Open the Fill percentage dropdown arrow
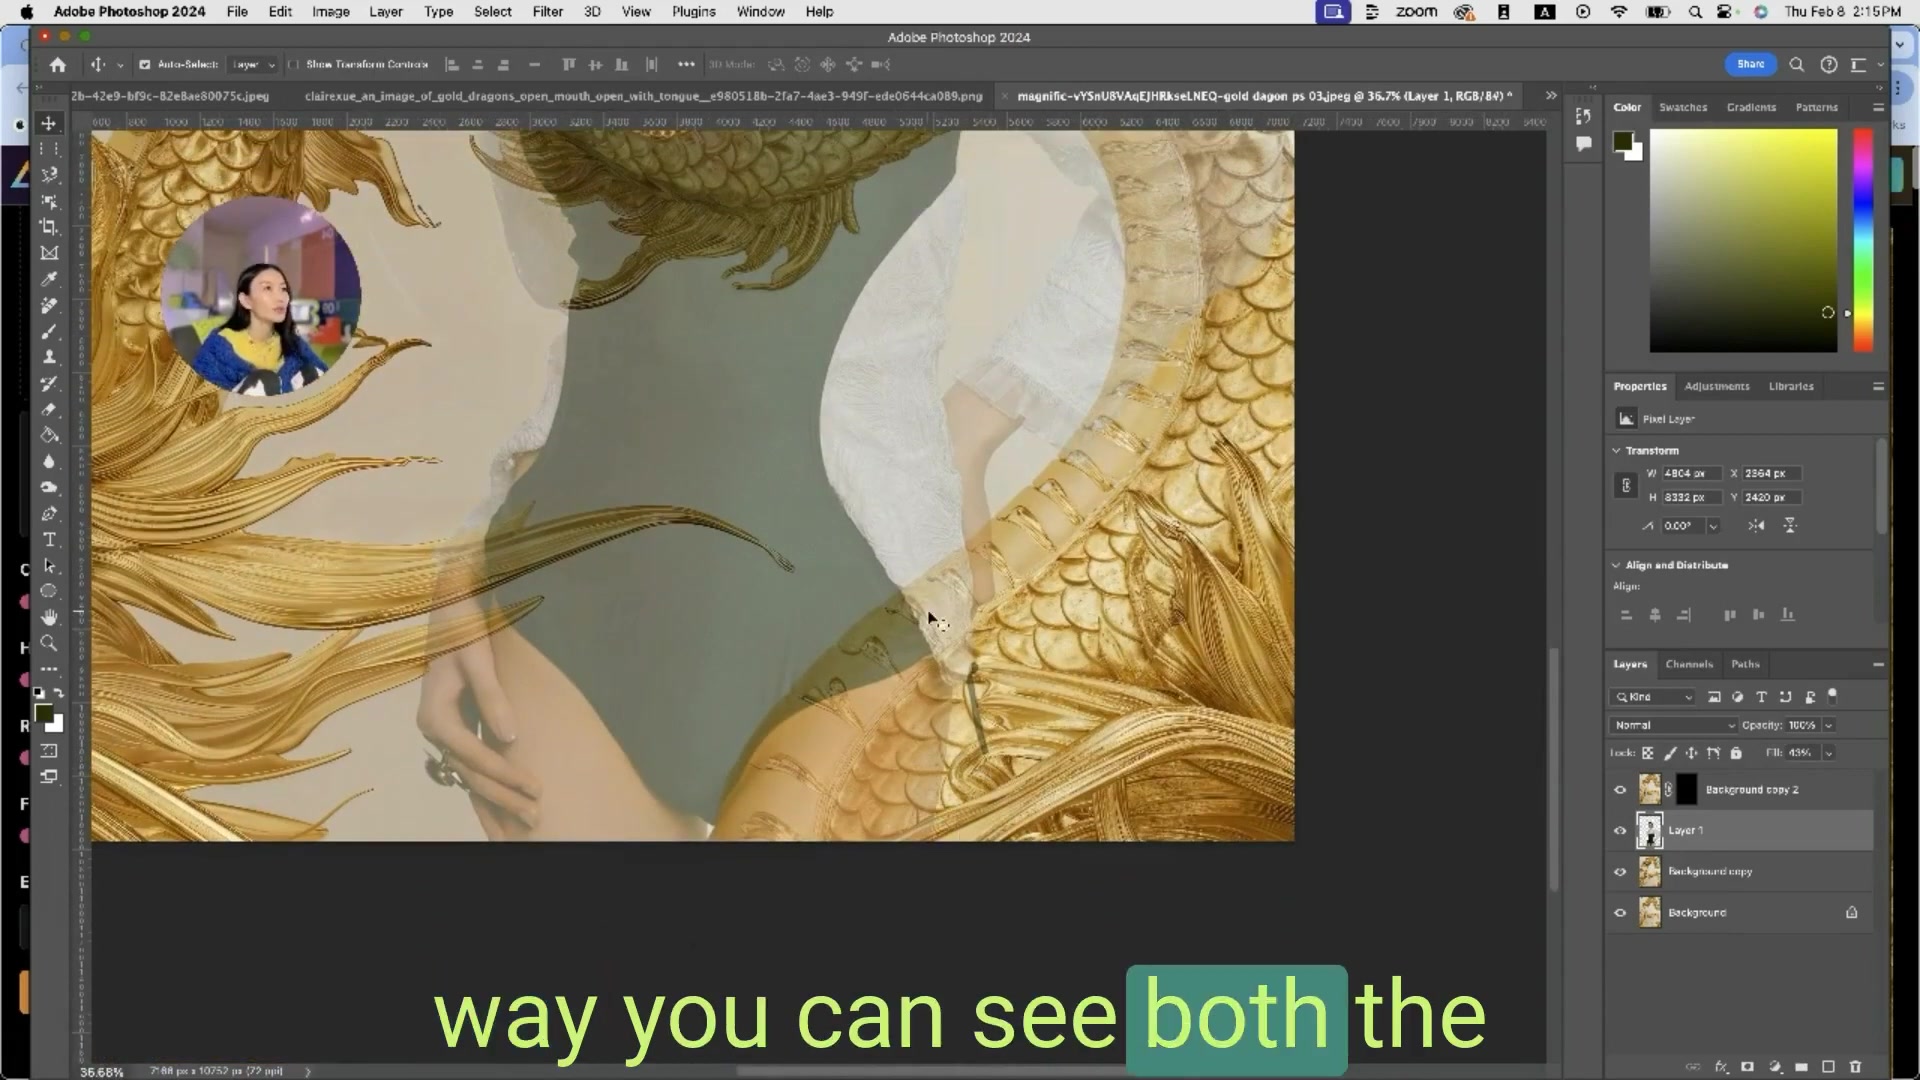 1829,753
